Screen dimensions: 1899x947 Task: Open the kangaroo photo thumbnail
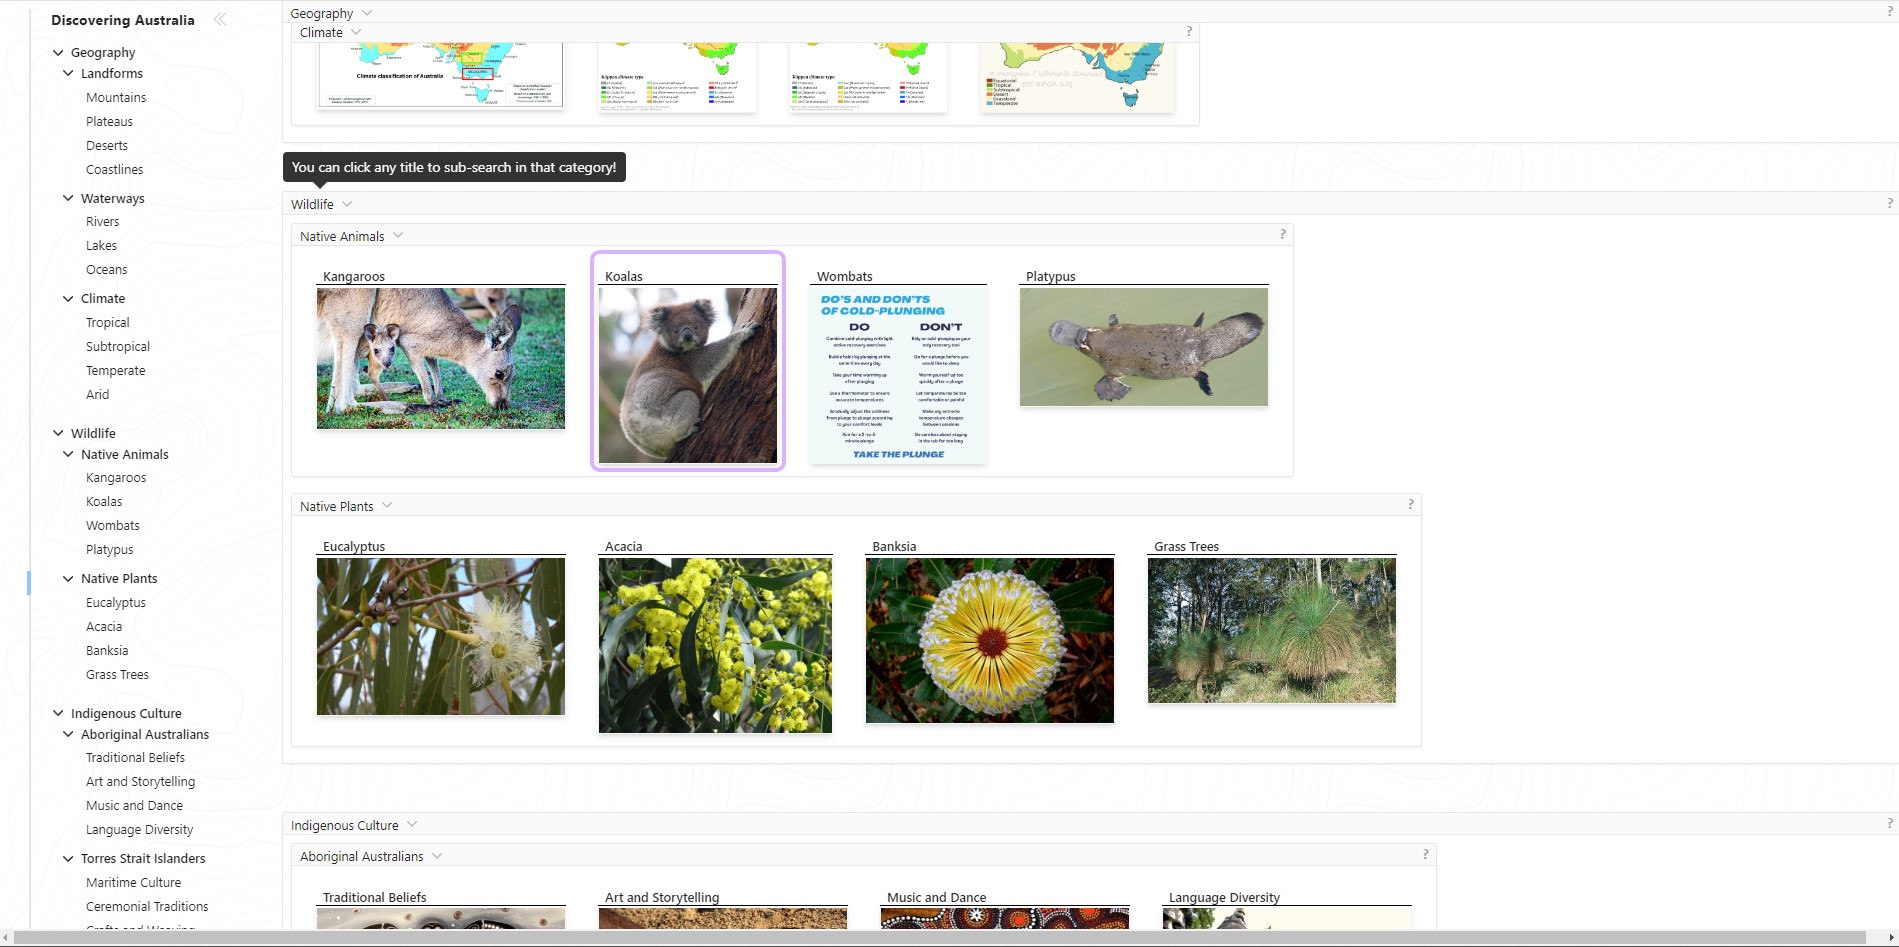coord(441,358)
